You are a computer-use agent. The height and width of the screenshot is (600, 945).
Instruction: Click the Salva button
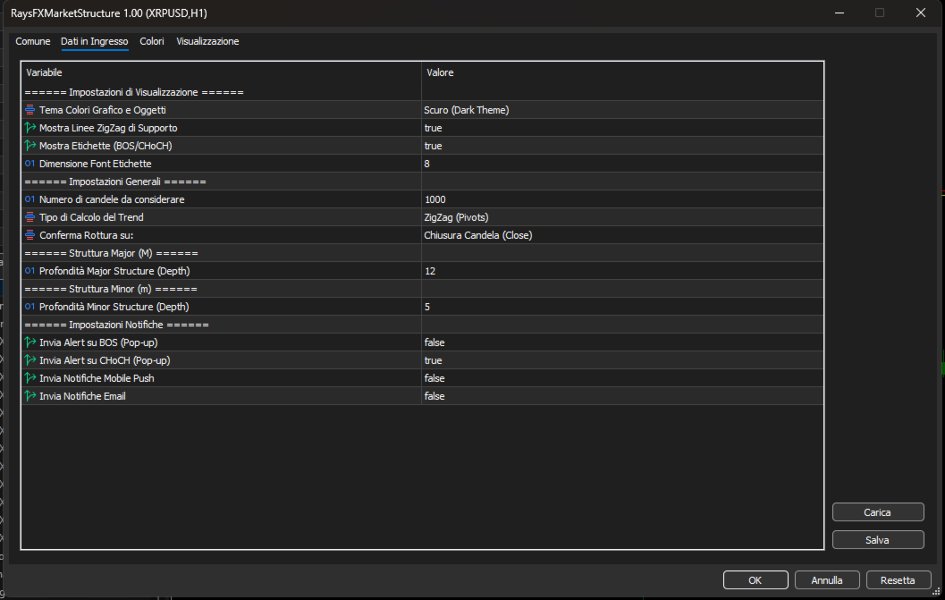click(878, 540)
